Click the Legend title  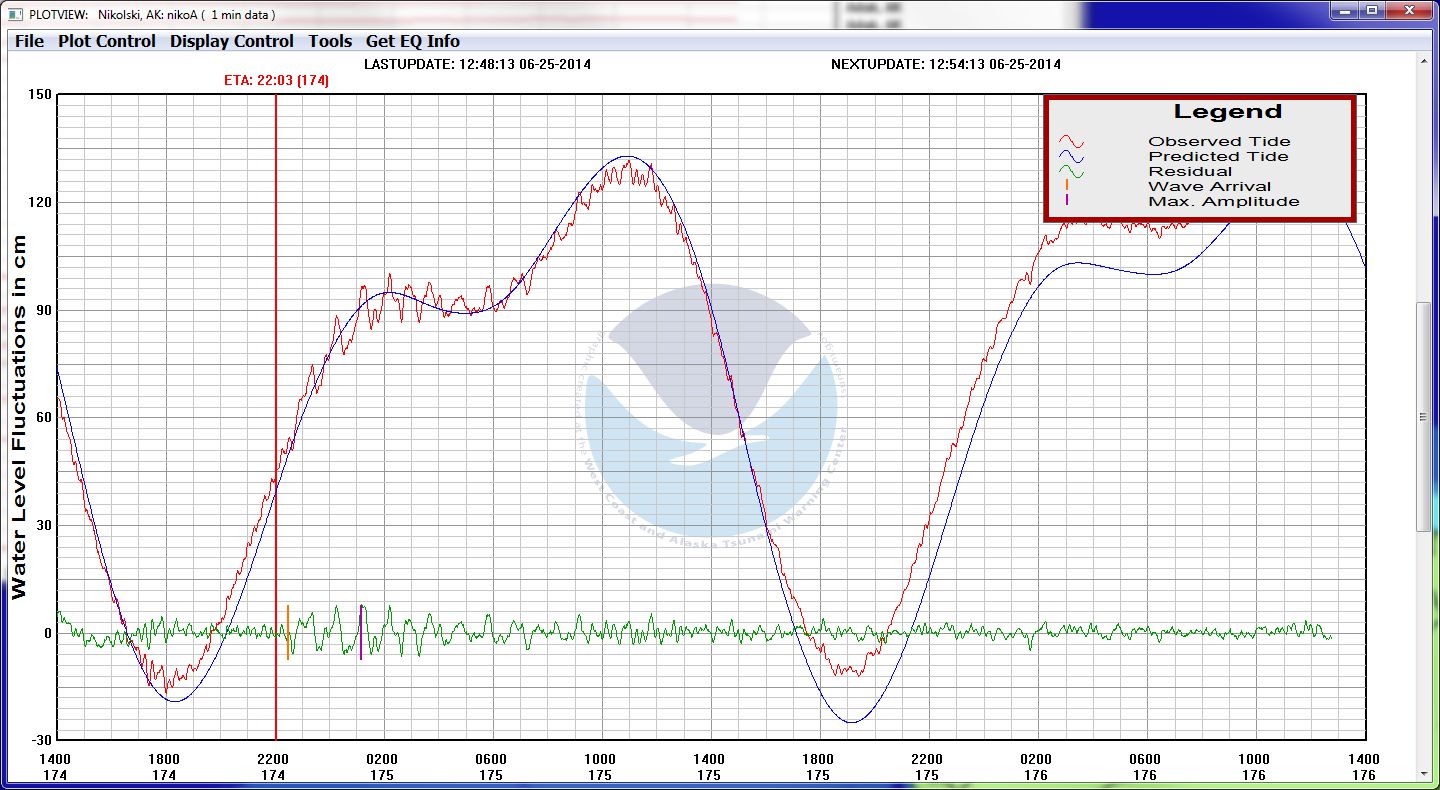click(1227, 112)
